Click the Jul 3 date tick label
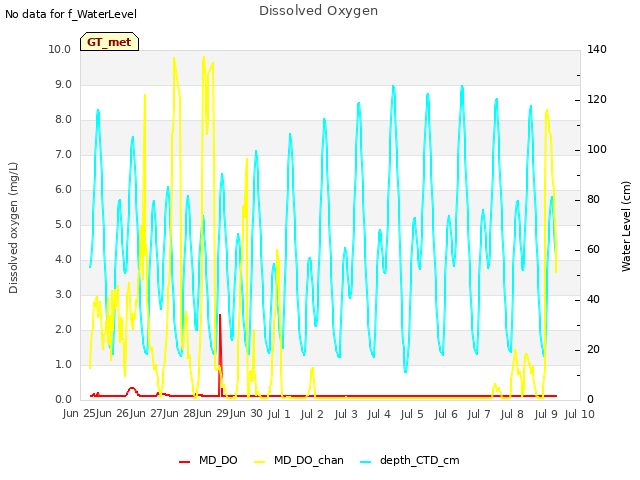 346,414
